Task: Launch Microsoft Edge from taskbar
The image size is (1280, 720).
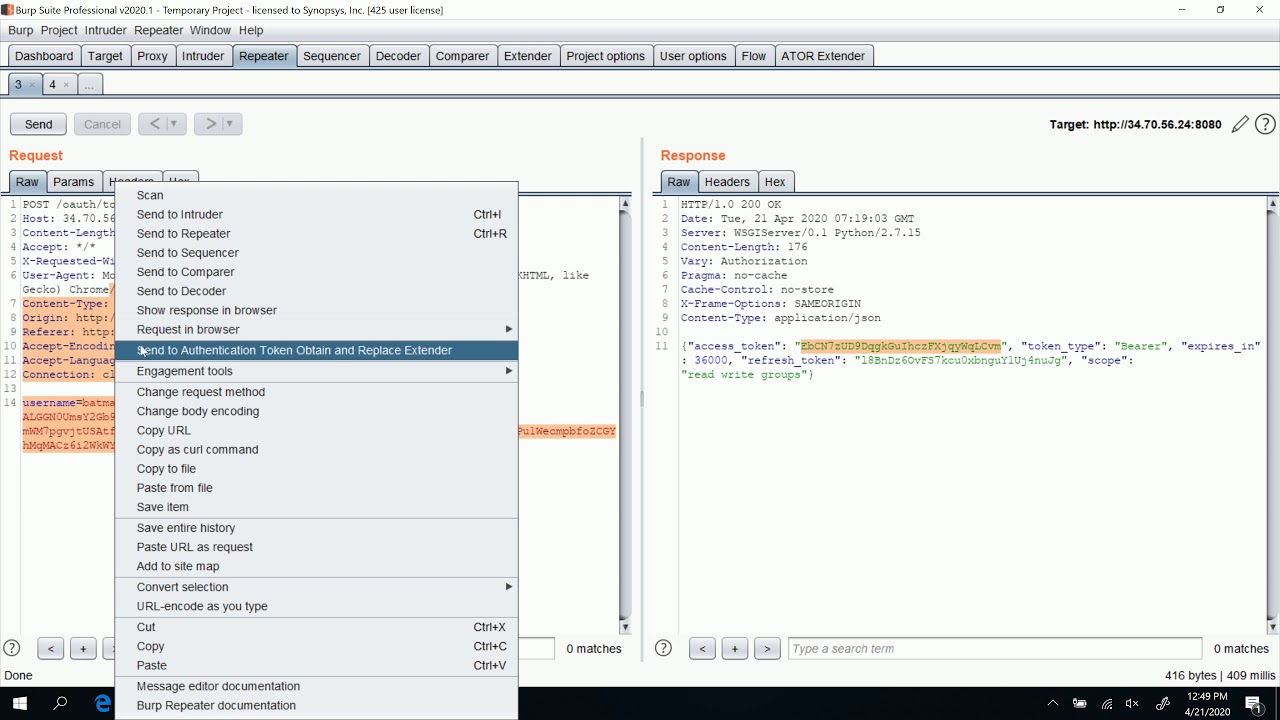Action: click(102, 703)
